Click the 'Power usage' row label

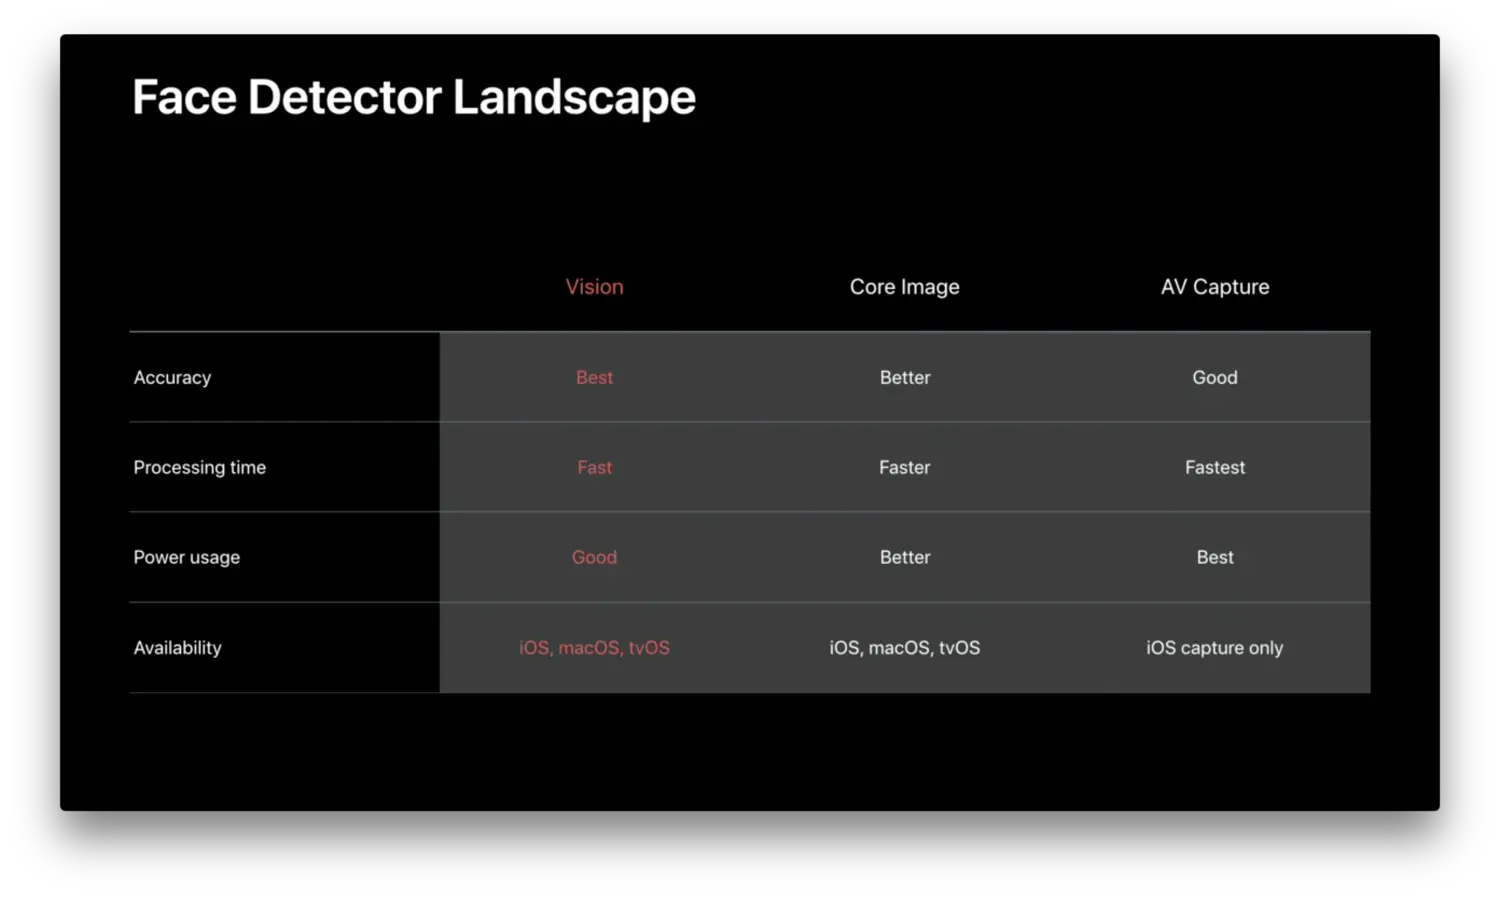click(187, 558)
